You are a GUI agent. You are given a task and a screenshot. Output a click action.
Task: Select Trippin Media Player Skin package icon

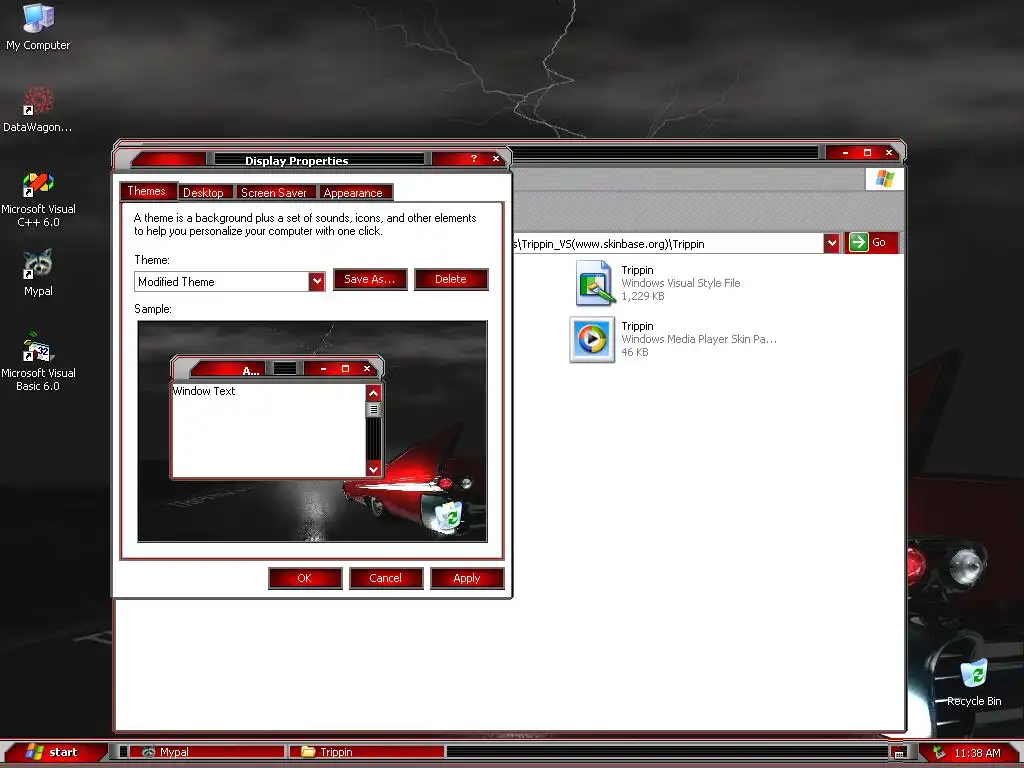click(x=592, y=340)
